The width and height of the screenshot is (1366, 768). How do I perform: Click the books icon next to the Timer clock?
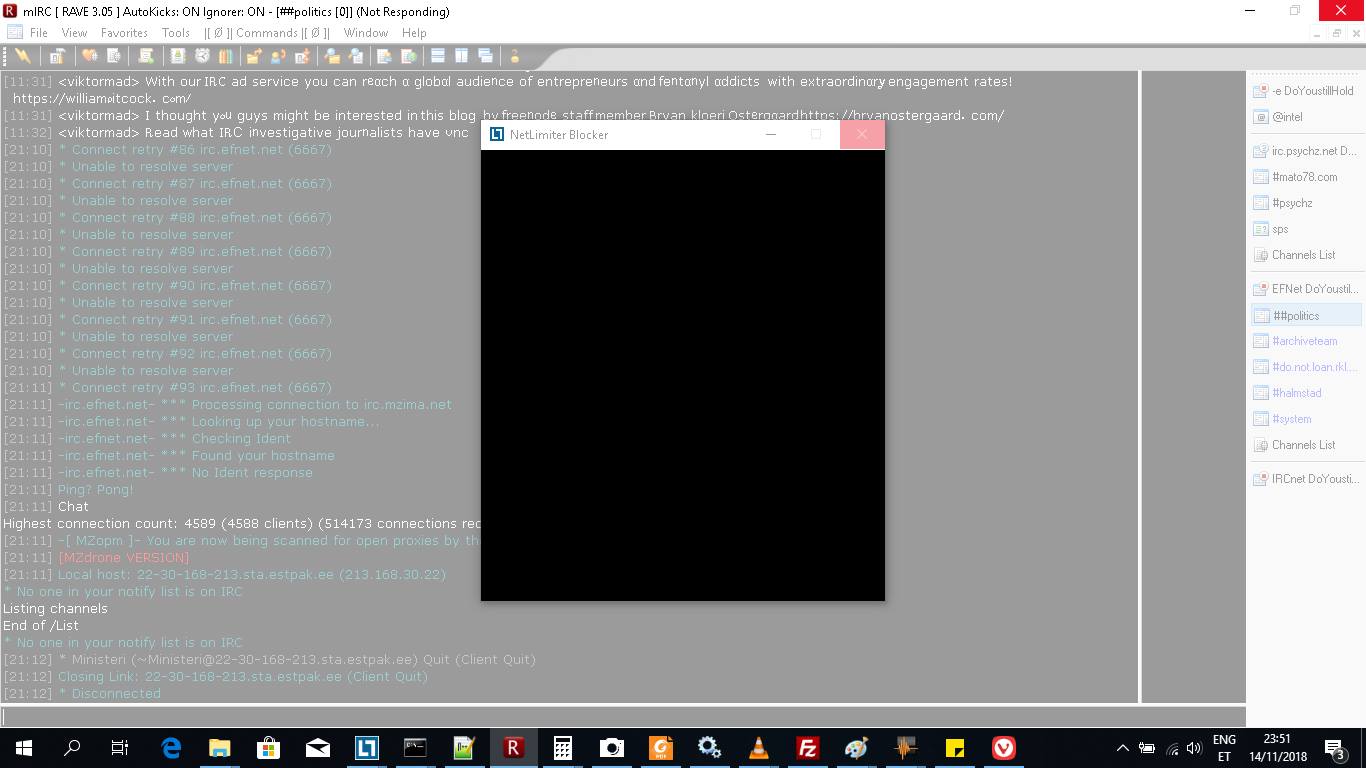pyautogui.click(x=226, y=56)
